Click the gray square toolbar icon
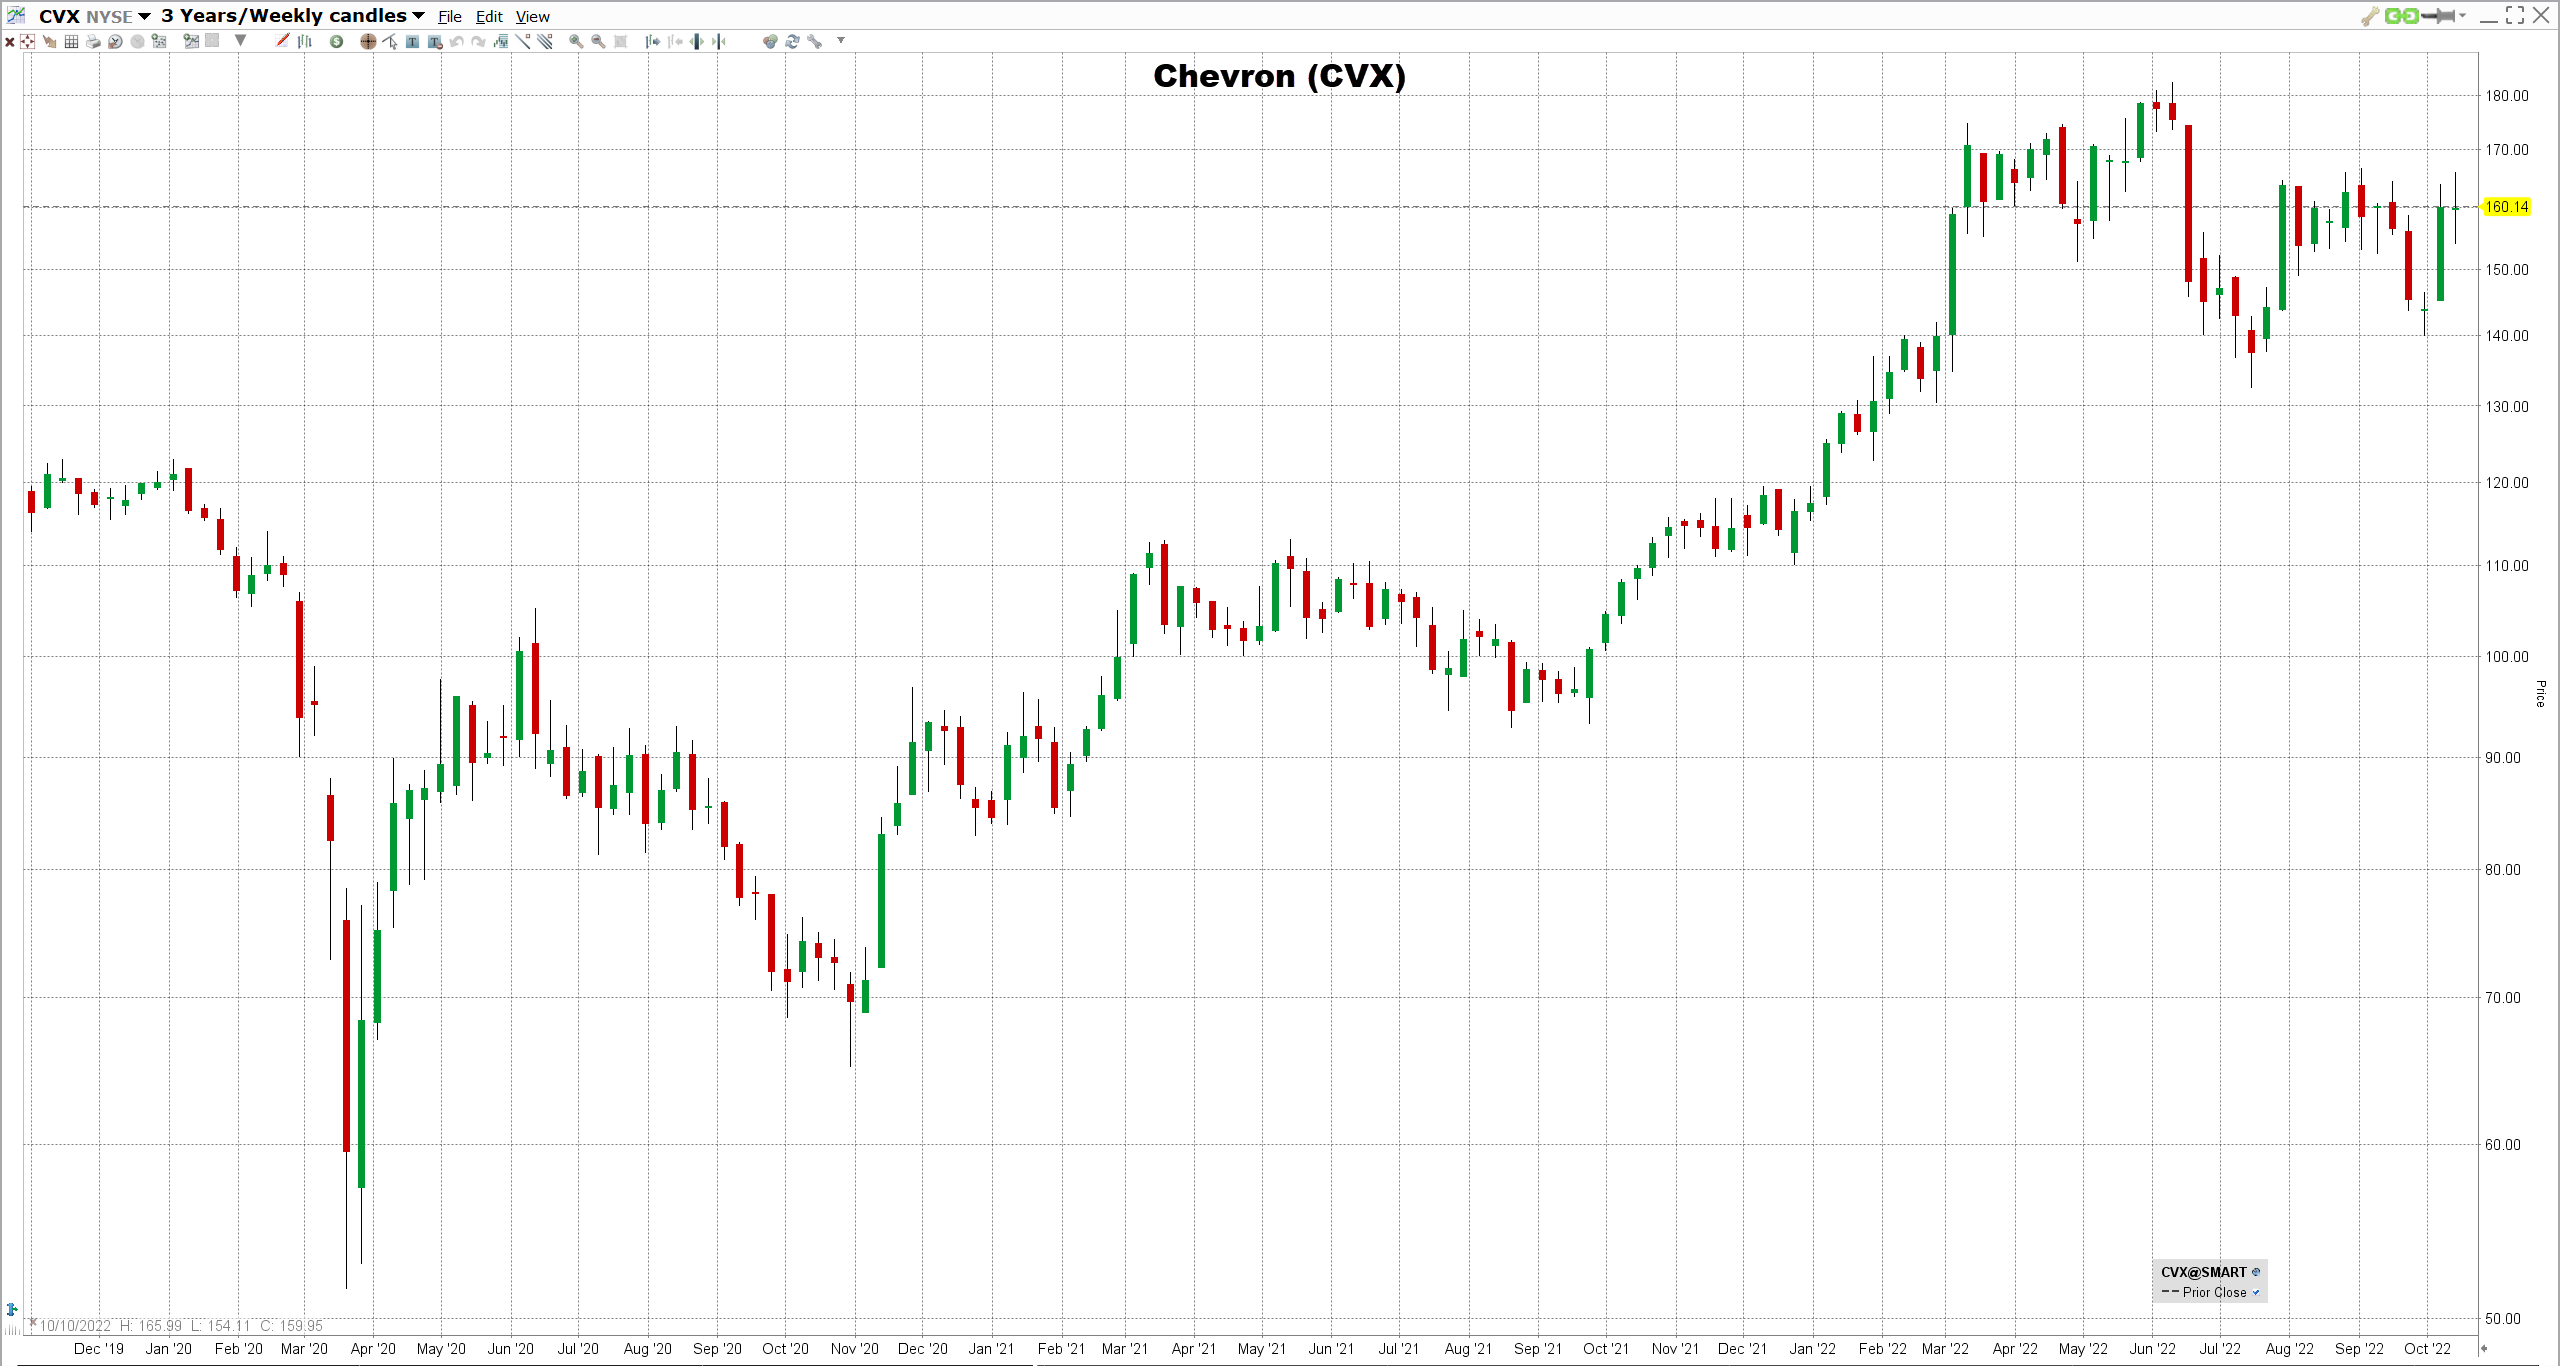The image size is (2560, 1366). 212,41
